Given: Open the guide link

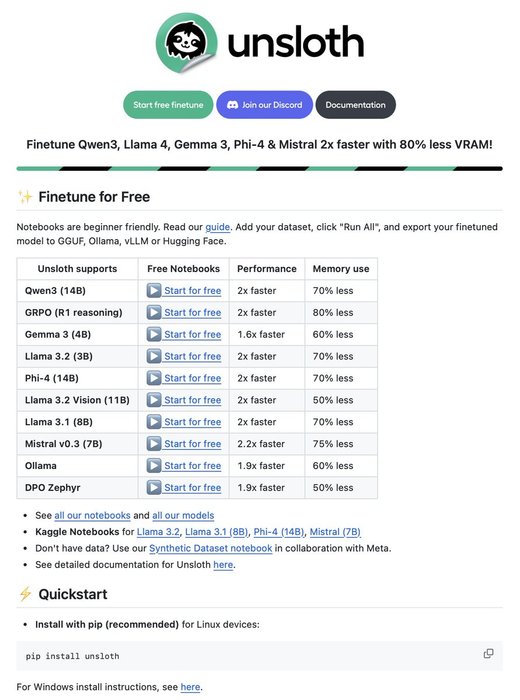Looking at the screenshot, I should 217,227.
